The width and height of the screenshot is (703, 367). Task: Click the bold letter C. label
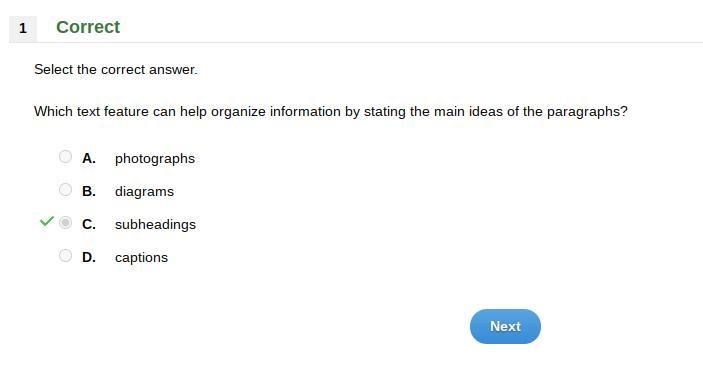pos(89,224)
